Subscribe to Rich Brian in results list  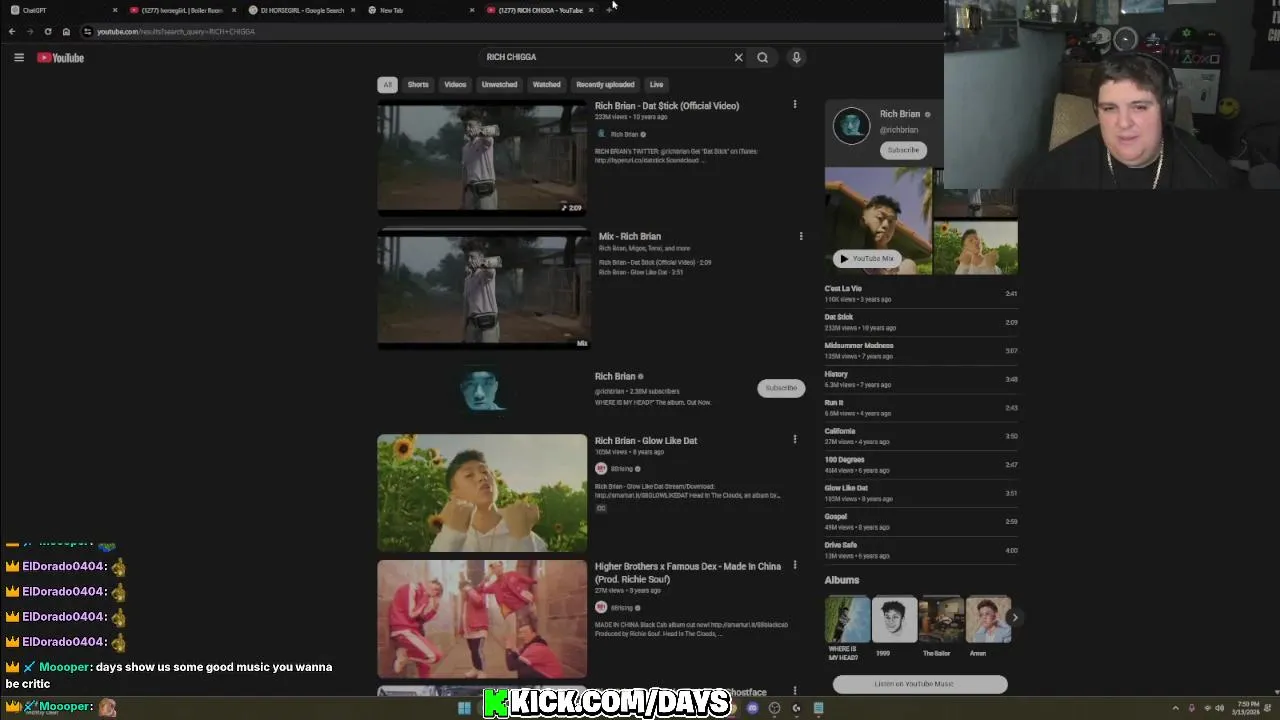(781, 388)
